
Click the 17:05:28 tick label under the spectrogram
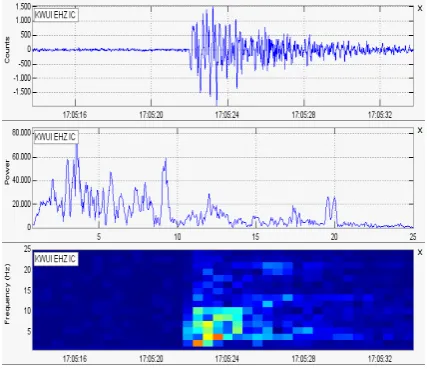(304, 359)
